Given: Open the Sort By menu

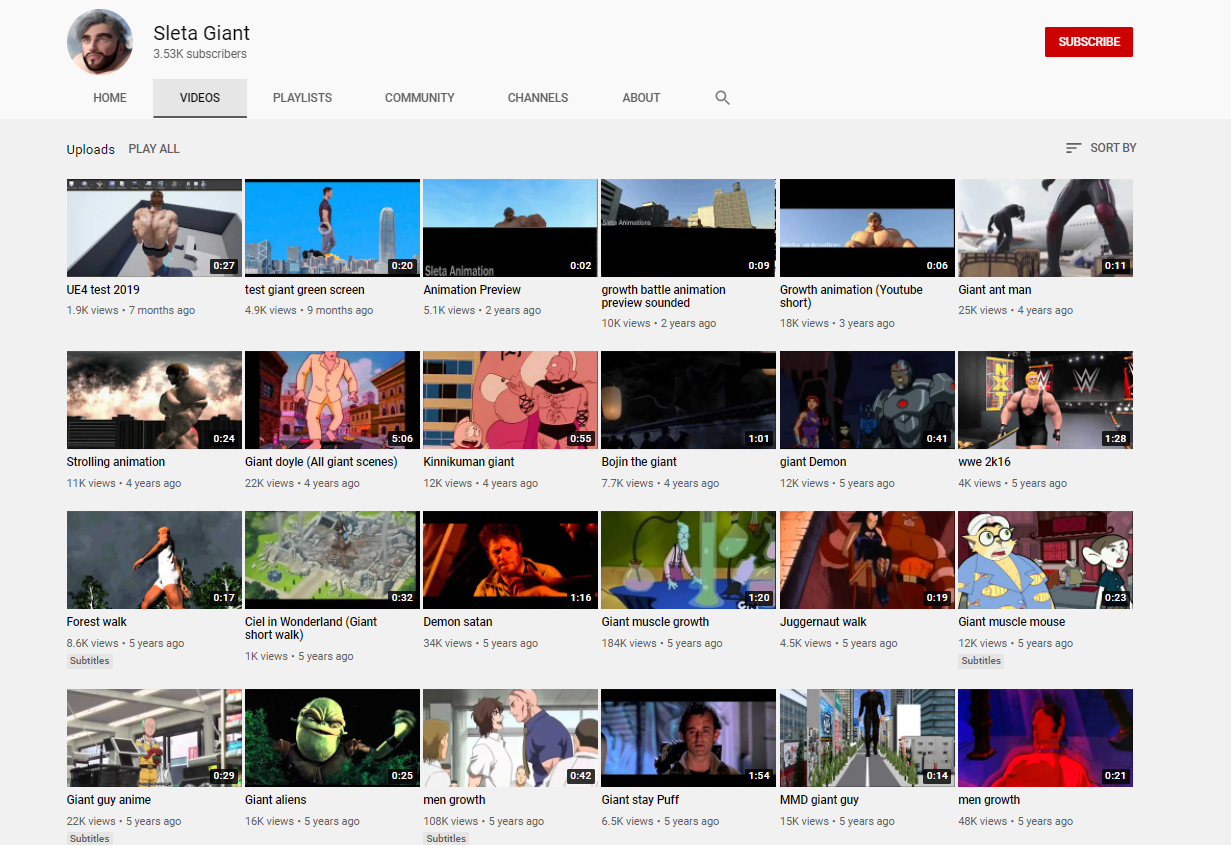Looking at the screenshot, I should tap(1101, 148).
